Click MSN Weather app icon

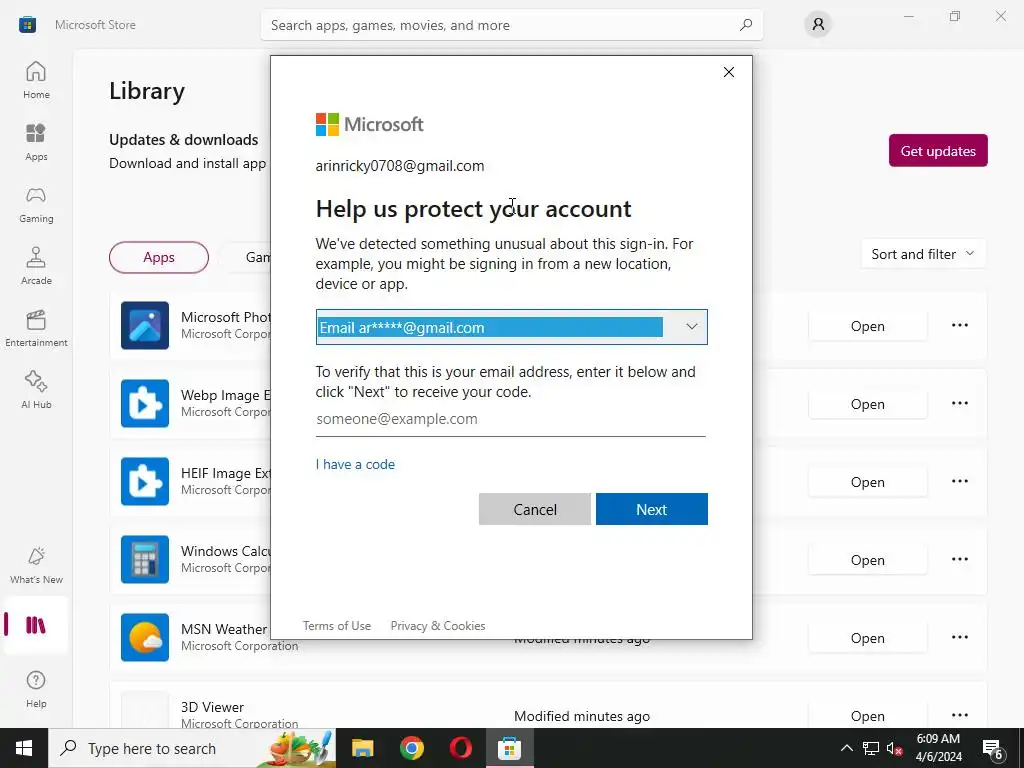click(145, 637)
